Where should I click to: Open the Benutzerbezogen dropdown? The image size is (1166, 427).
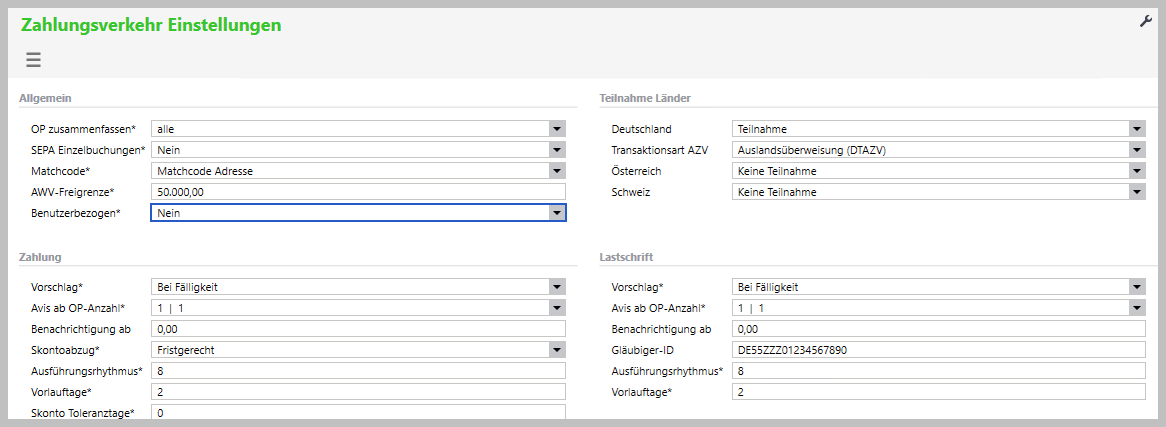[557, 213]
